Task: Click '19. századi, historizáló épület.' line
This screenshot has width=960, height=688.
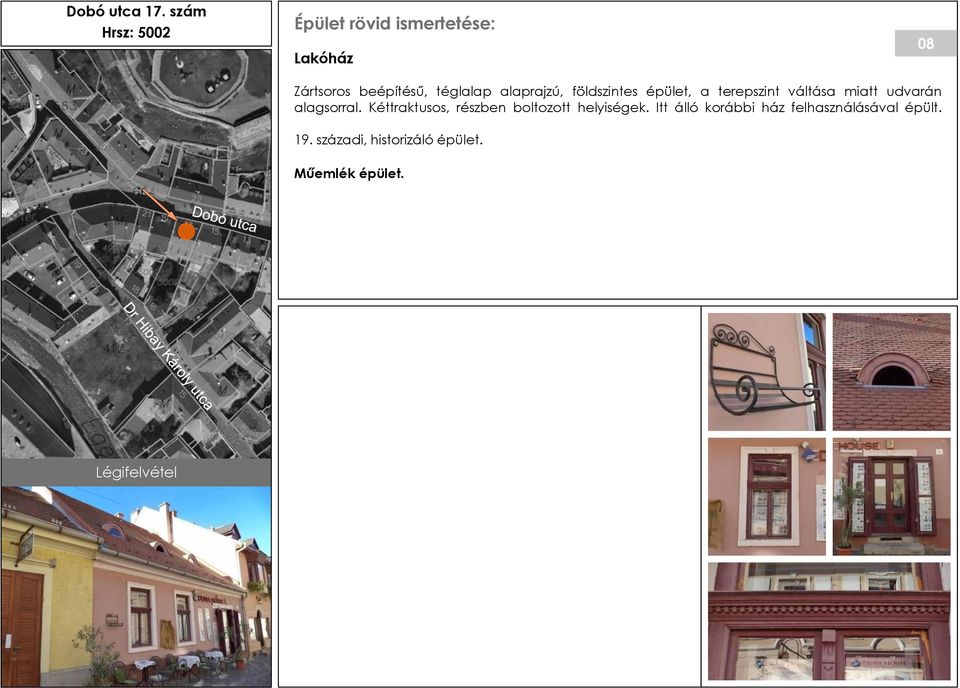Action: coord(388,140)
